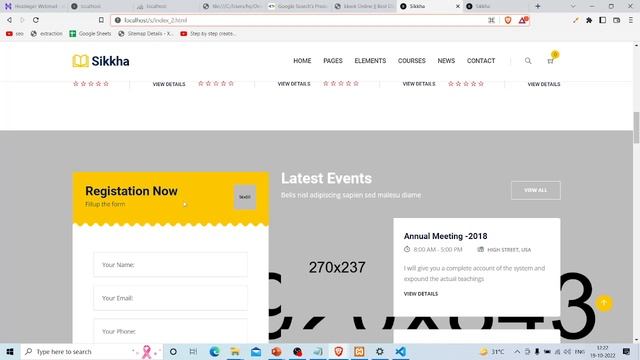Show hidden system tray icons chevron

[x=517, y=351]
